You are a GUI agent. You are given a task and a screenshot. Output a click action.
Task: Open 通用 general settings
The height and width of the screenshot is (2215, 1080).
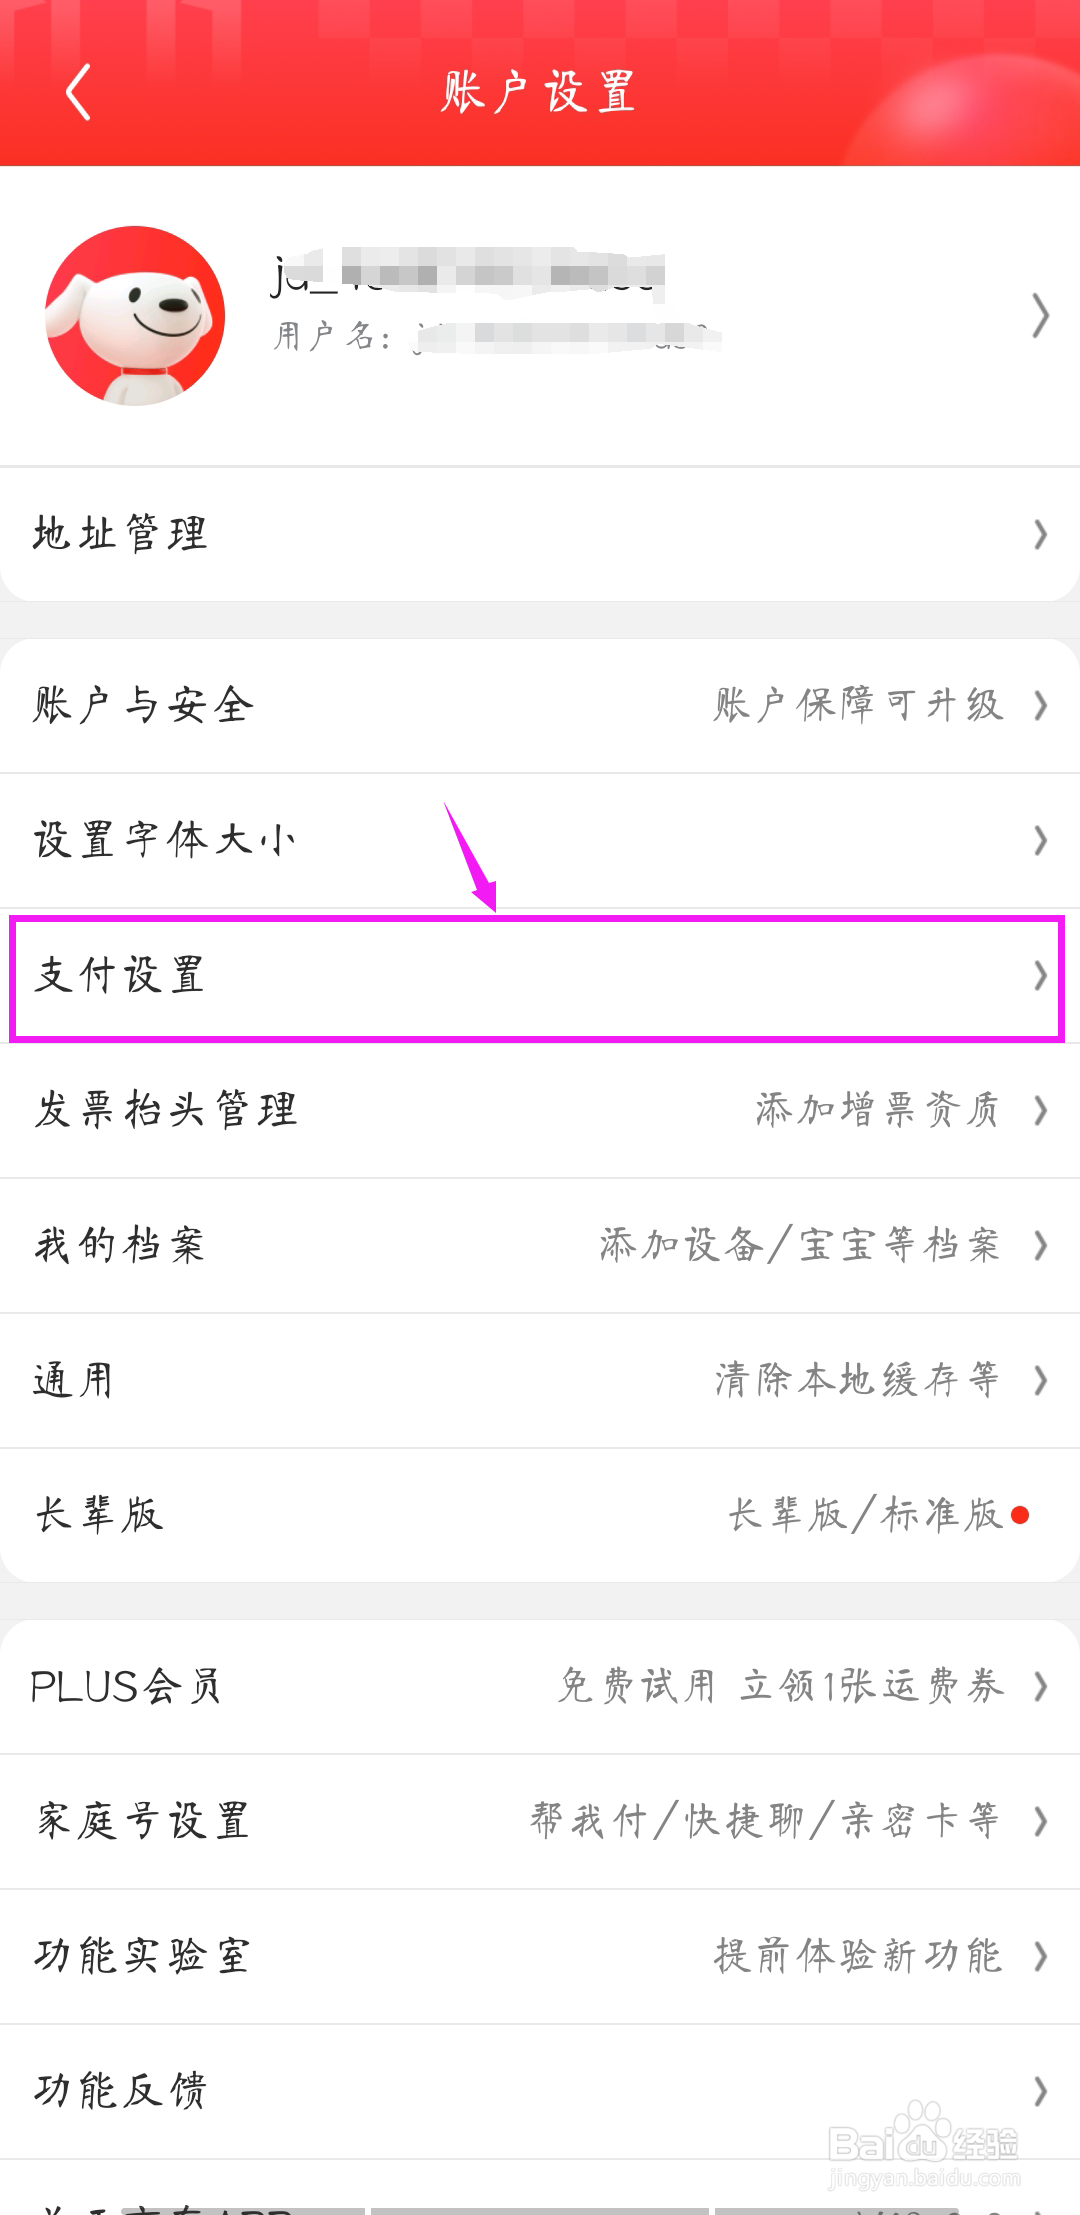point(73,1381)
